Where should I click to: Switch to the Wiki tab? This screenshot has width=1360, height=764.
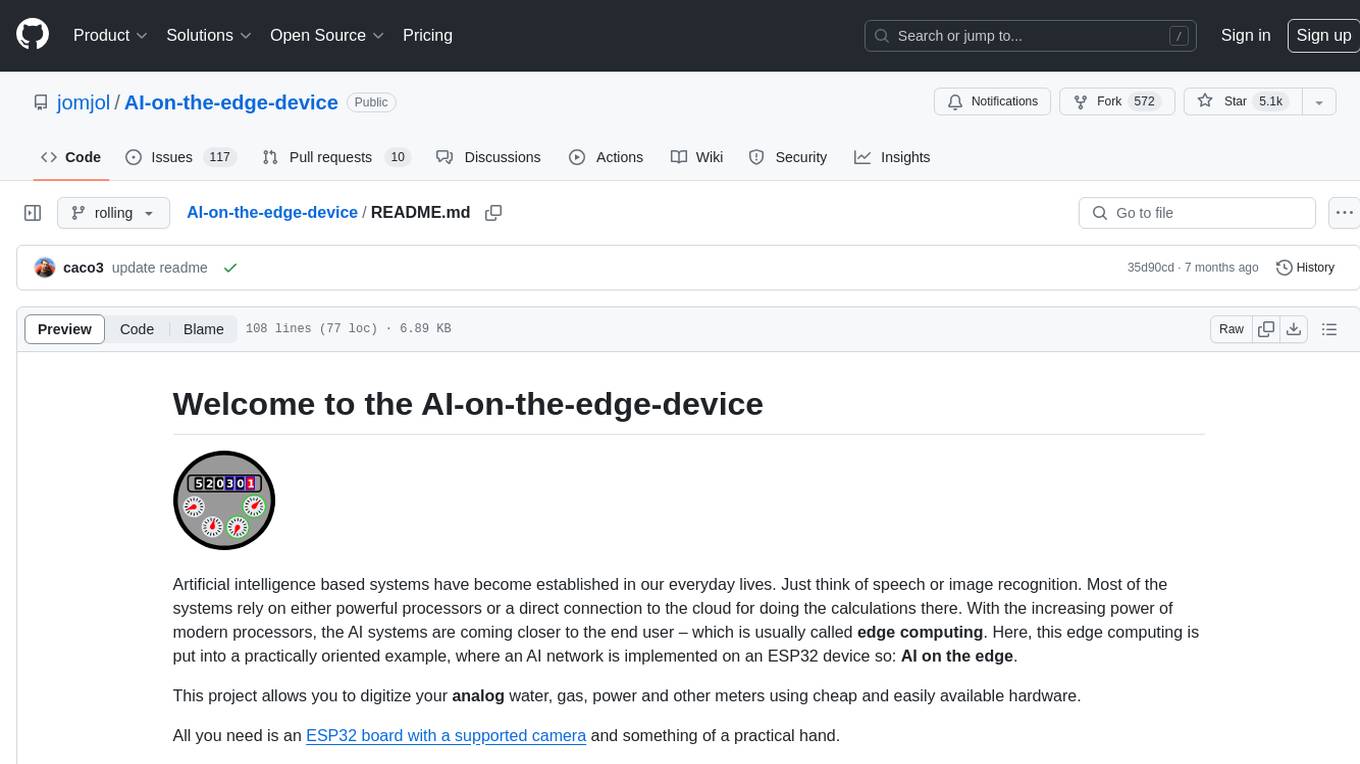pyautogui.click(x=696, y=157)
